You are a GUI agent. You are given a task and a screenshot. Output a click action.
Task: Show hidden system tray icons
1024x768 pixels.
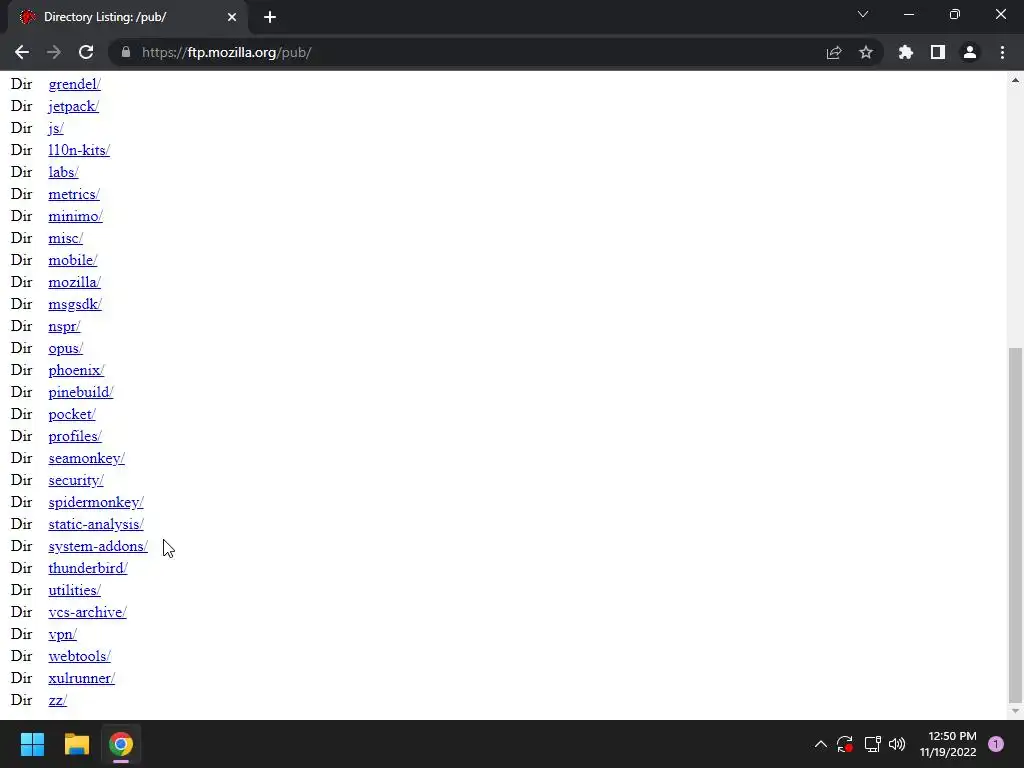820,744
